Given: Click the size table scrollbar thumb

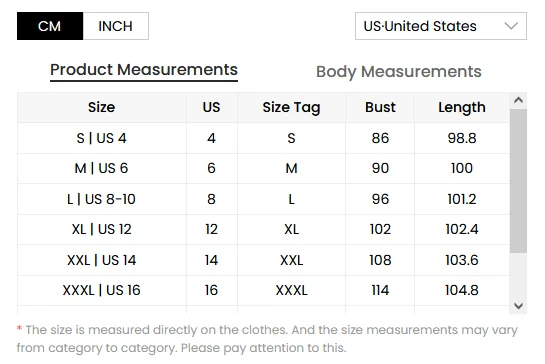Looking at the screenshot, I should tap(518, 181).
